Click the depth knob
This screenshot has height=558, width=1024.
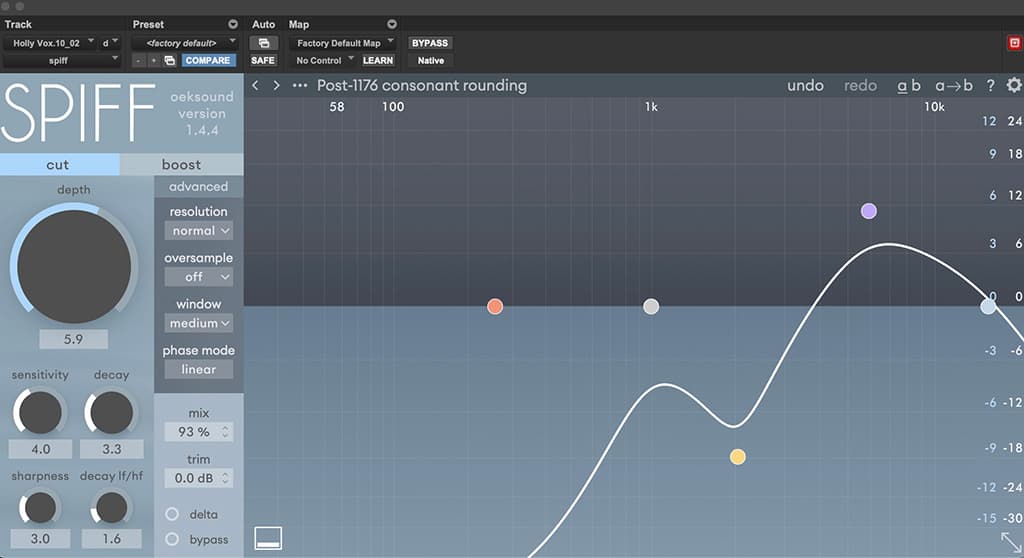[x=74, y=266]
